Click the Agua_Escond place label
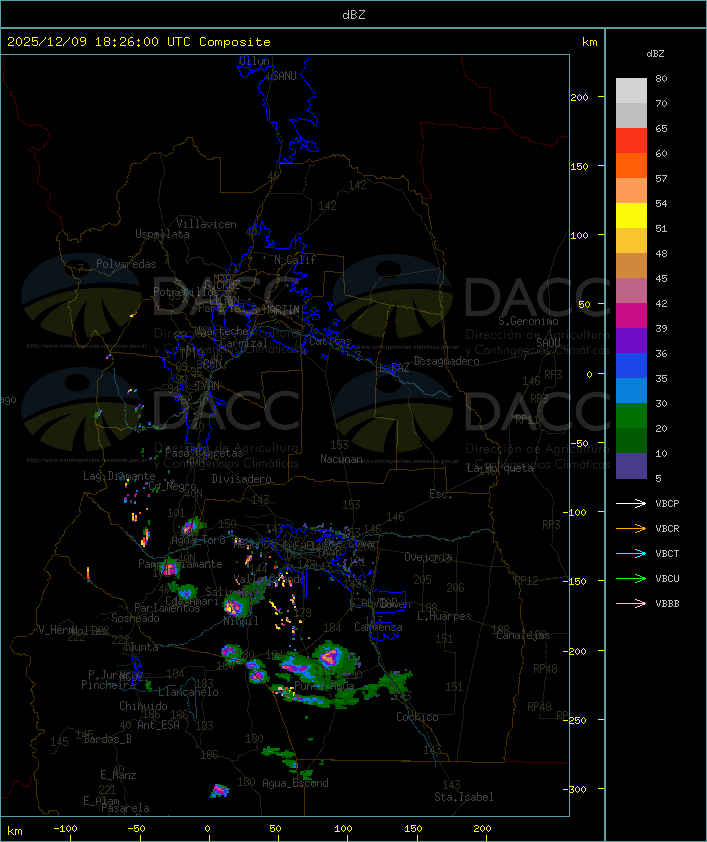Screen dimensions: 707x842 295,783
